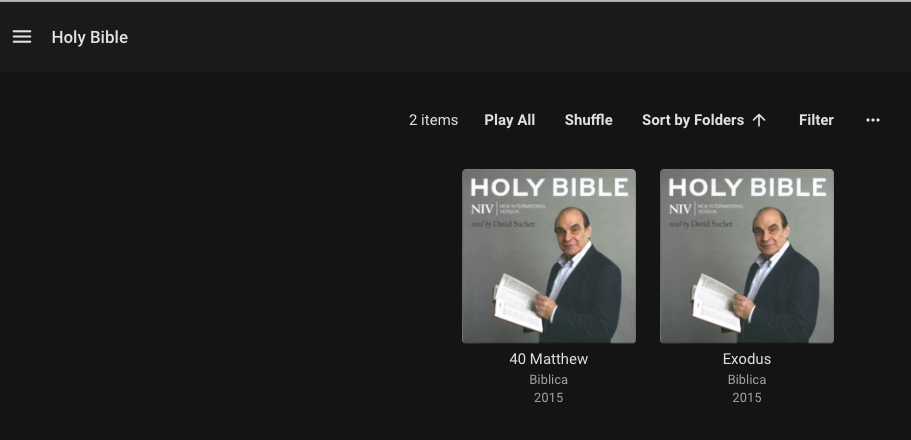Open the Exodus album cover

(x=747, y=256)
